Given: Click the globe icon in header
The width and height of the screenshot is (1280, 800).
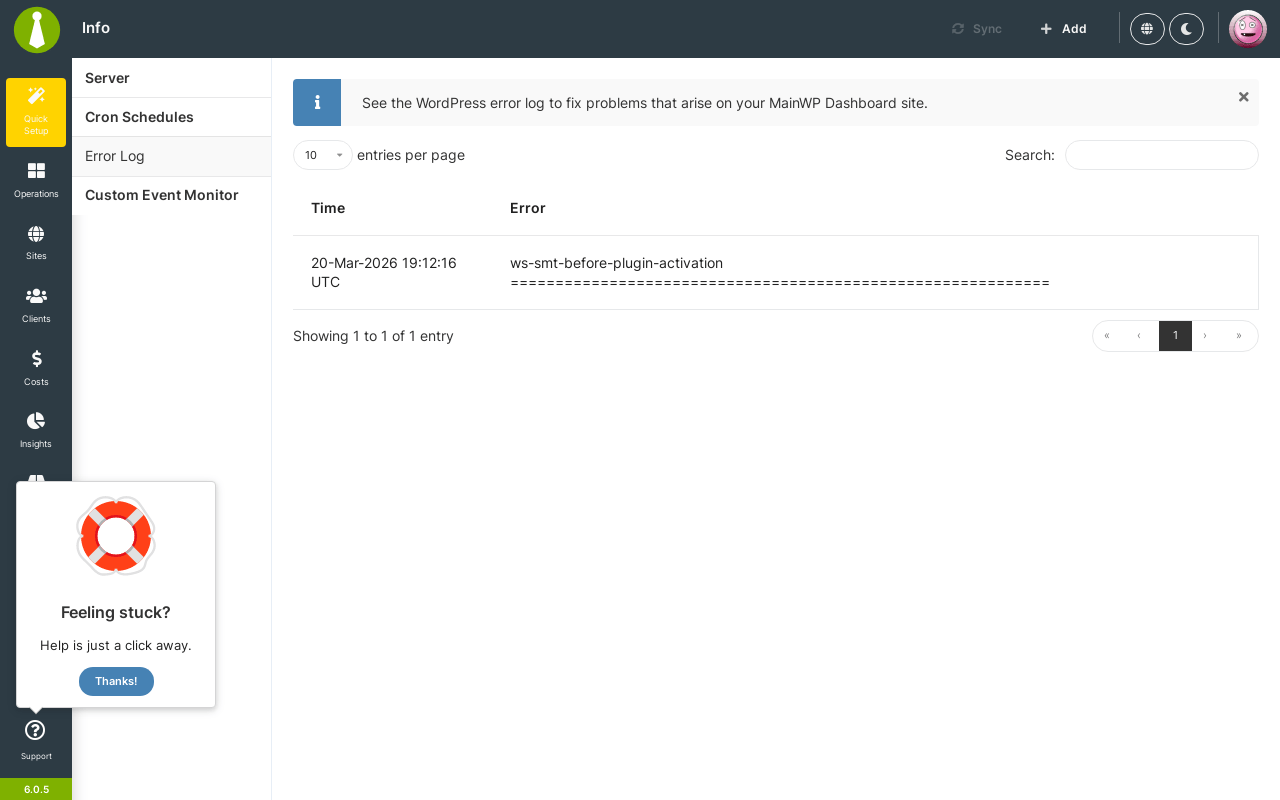Looking at the screenshot, I should tap(1147, 29).
